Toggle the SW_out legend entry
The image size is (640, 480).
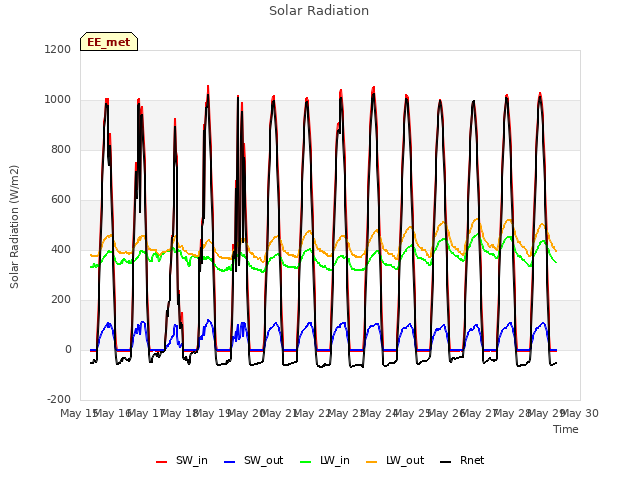point(253,461)
